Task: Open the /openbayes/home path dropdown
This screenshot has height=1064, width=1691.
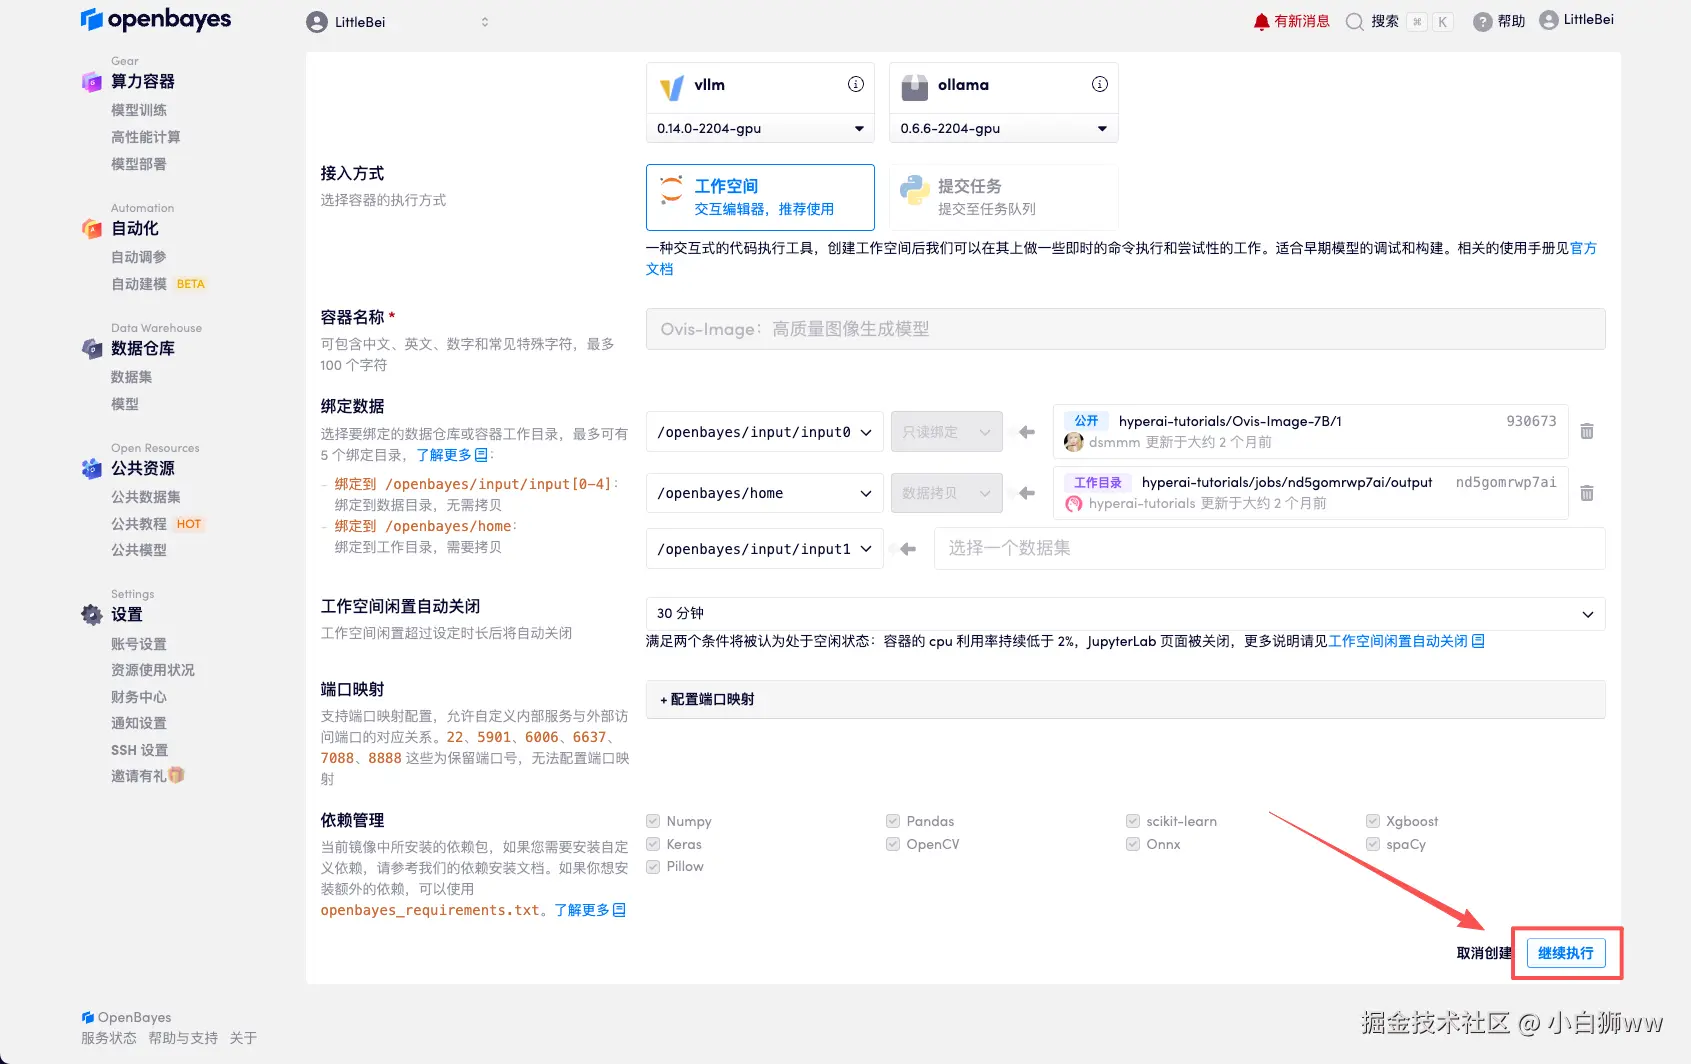Action: 765,493
